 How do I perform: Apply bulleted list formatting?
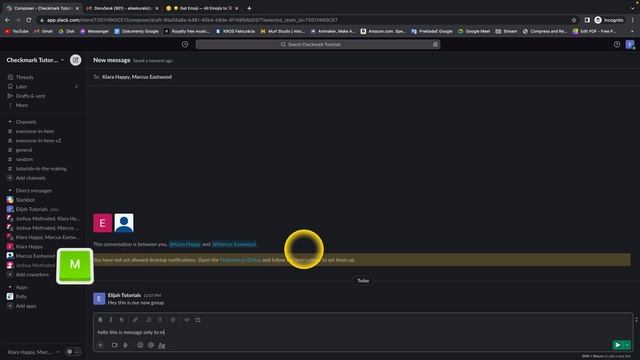pyautogui.click(x=160, y=320)
